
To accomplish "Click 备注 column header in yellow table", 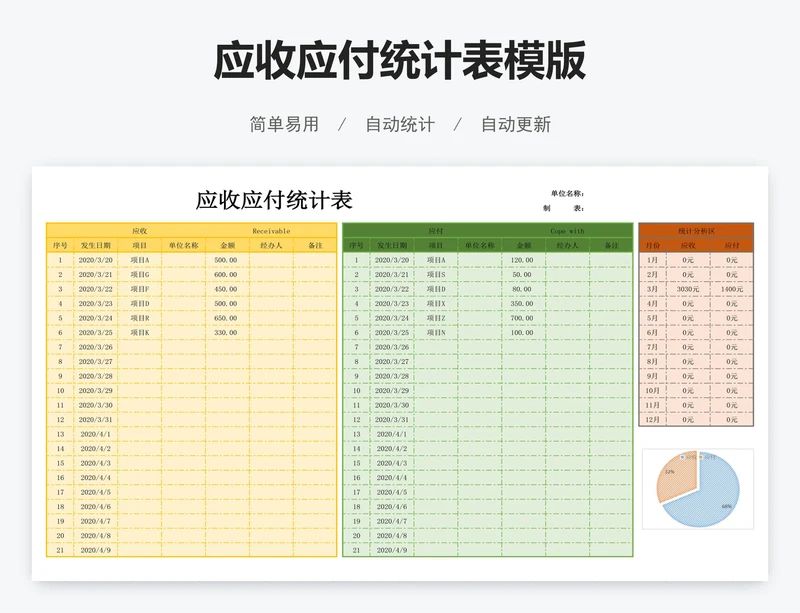I will click(x=315, y=246).
